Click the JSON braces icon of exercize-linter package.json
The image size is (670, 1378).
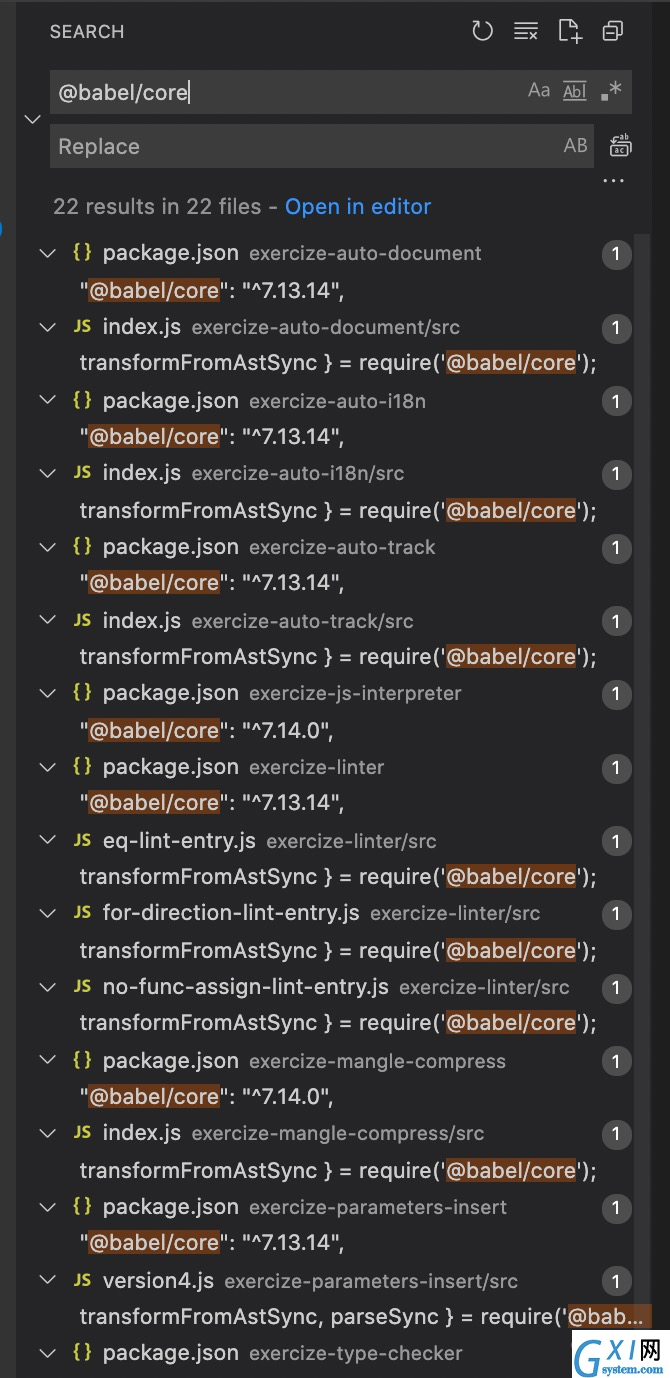tap(82, 767)
